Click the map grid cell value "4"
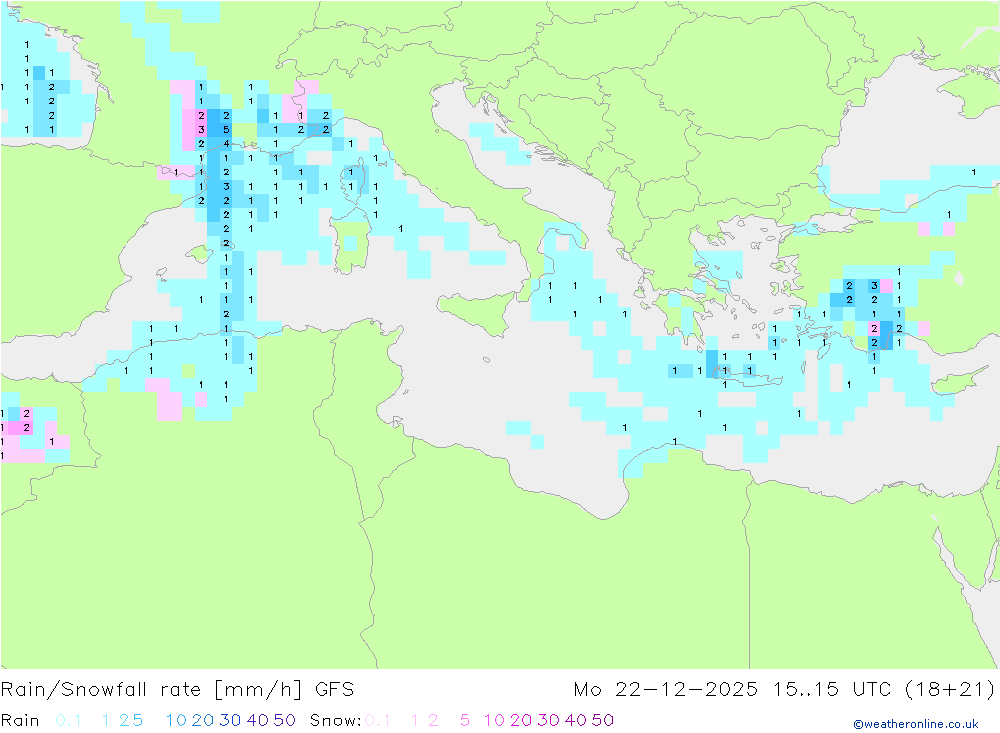The height and width of the screenshot is (733, 1000). click(x=226, y=144)
